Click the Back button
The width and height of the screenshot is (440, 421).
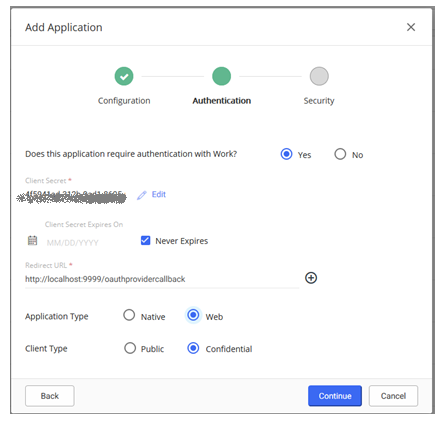pyautogui.click(x=50, y=396)
